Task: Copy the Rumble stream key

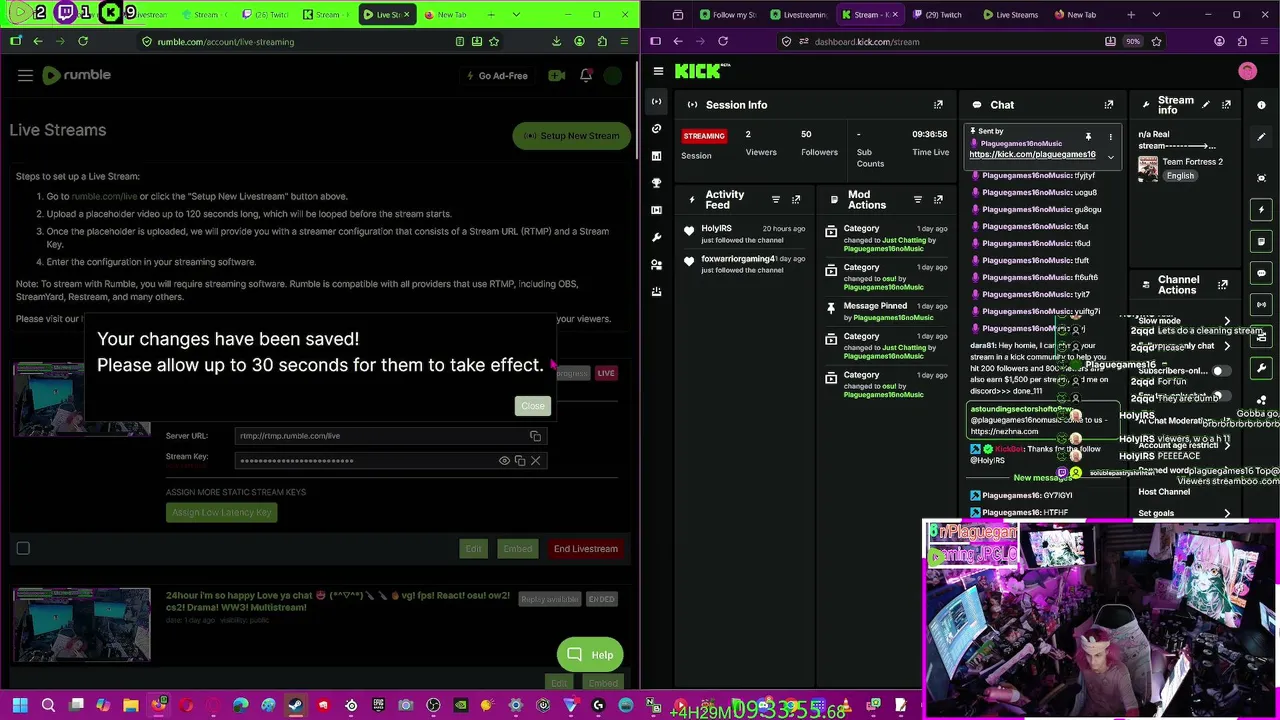Action: (x=520, y=461)
